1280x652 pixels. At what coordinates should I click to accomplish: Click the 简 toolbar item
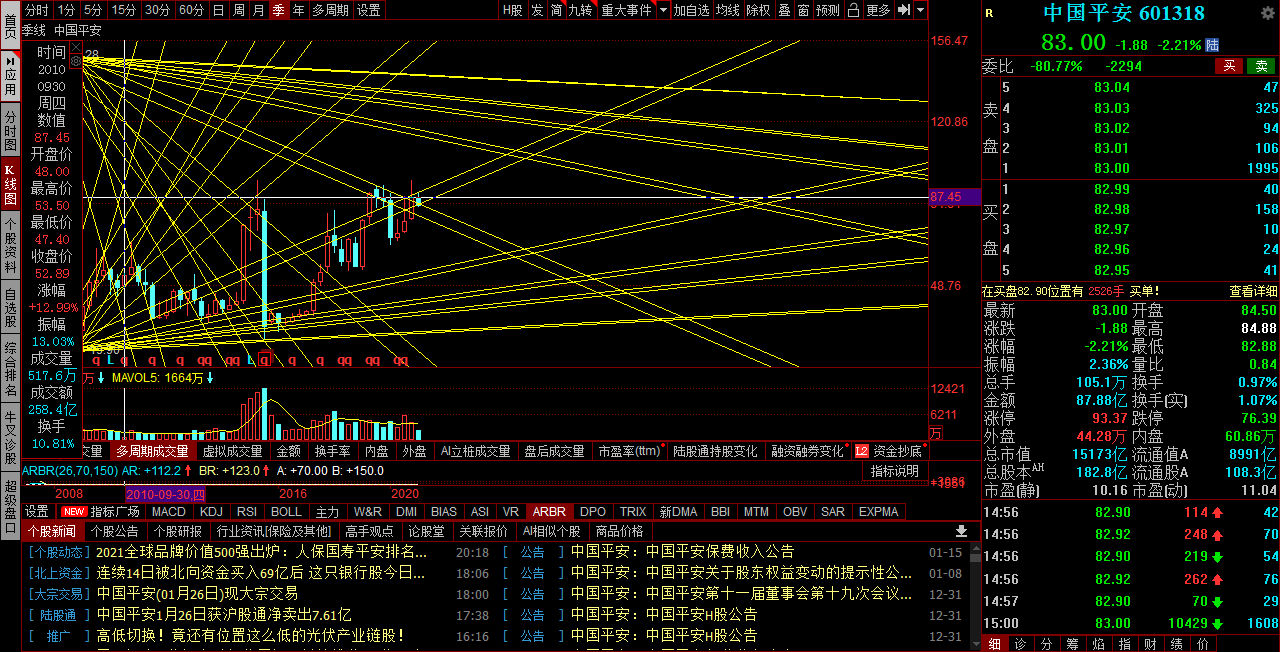click(x=556, y=10)
